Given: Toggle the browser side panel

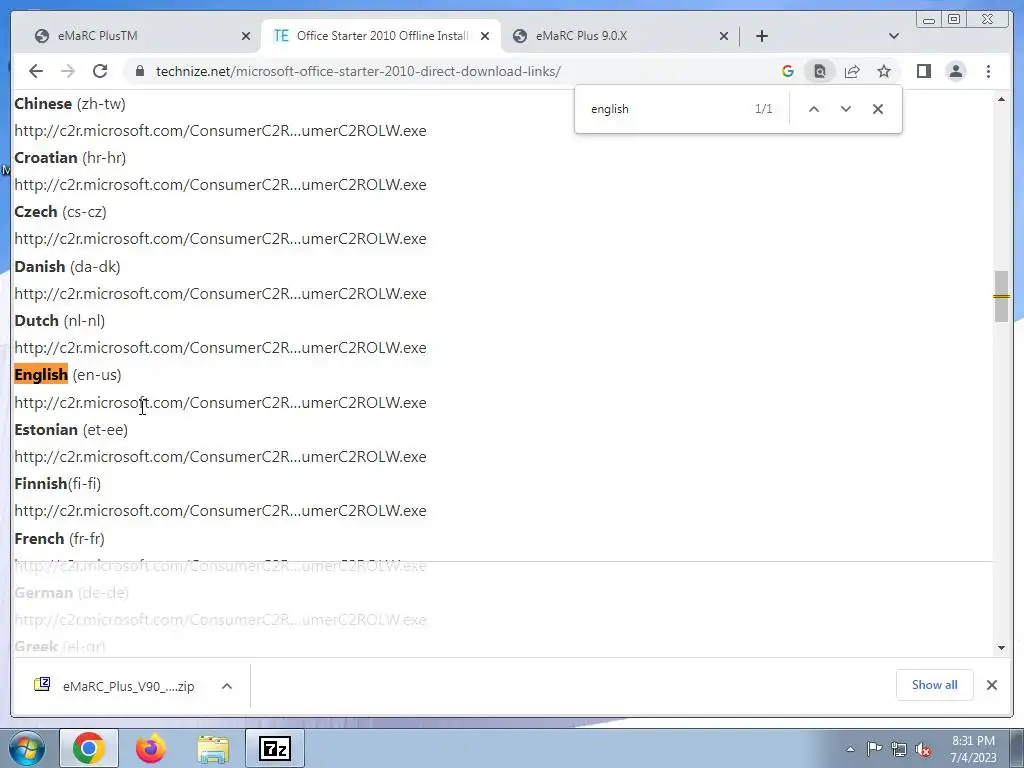Looking at the screenshot, I should tap(923, 71).
